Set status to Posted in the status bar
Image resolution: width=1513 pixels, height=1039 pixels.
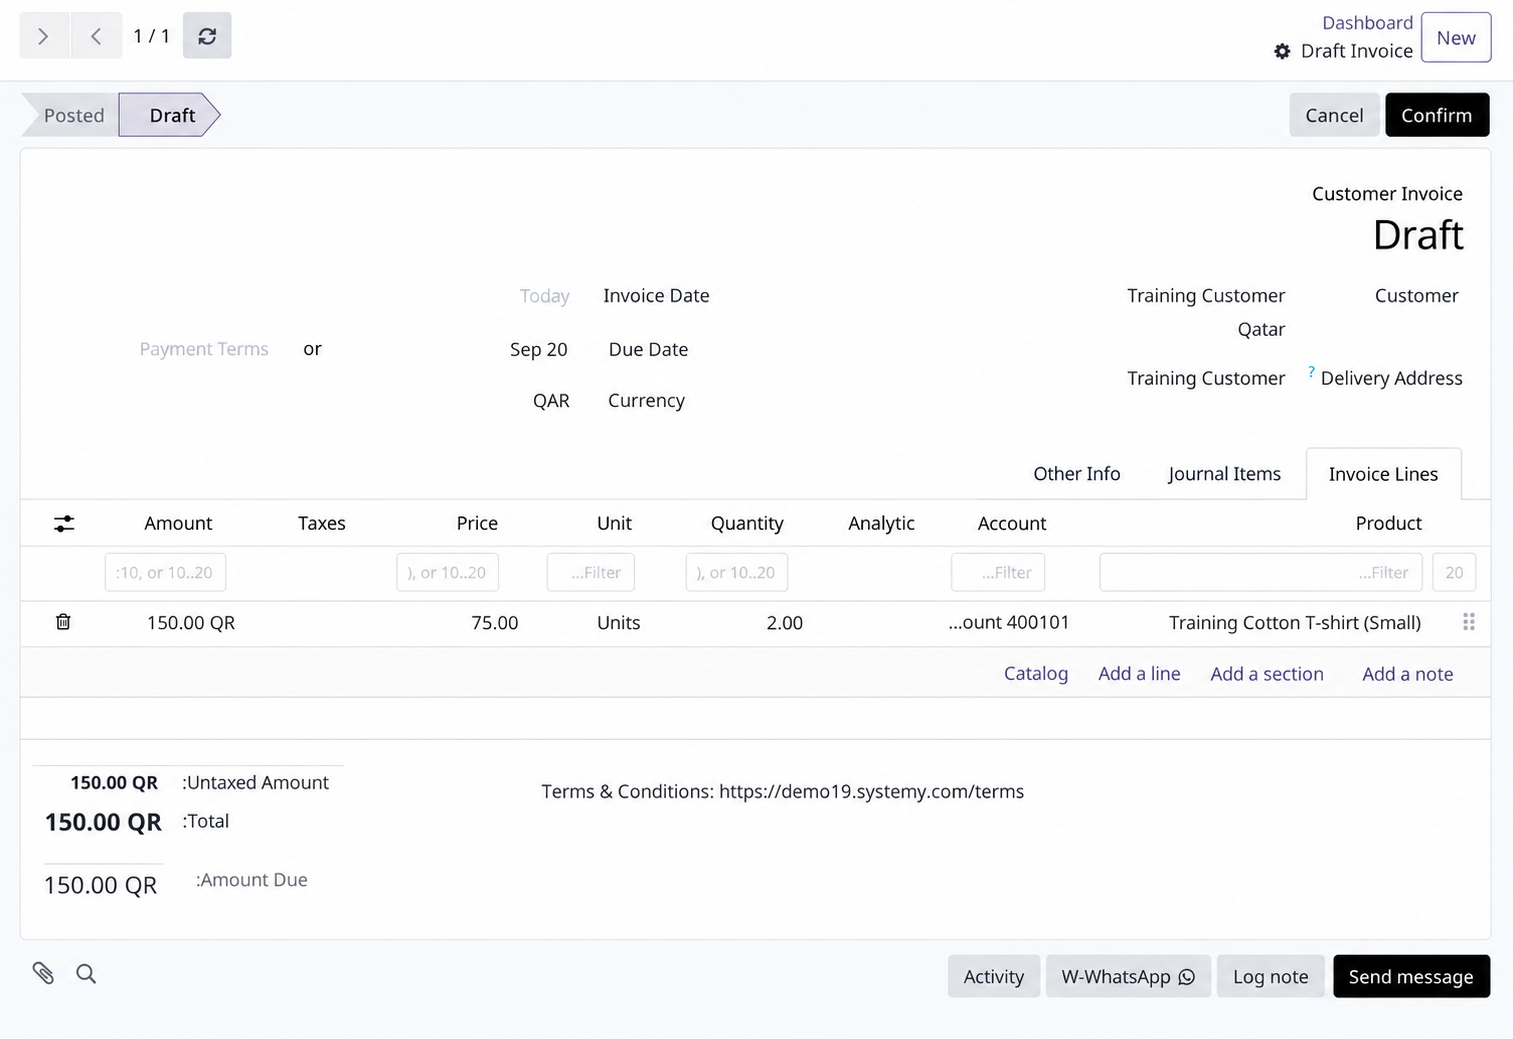[72, 115]
